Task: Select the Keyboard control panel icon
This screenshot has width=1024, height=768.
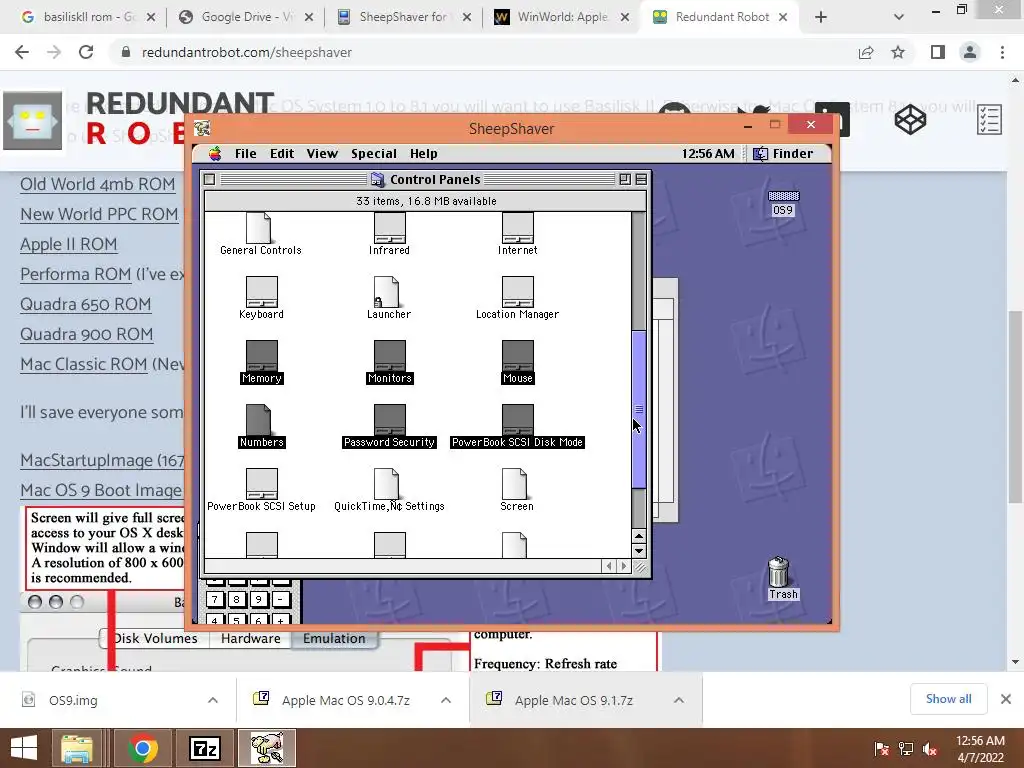Action: [x=261, y=292]
